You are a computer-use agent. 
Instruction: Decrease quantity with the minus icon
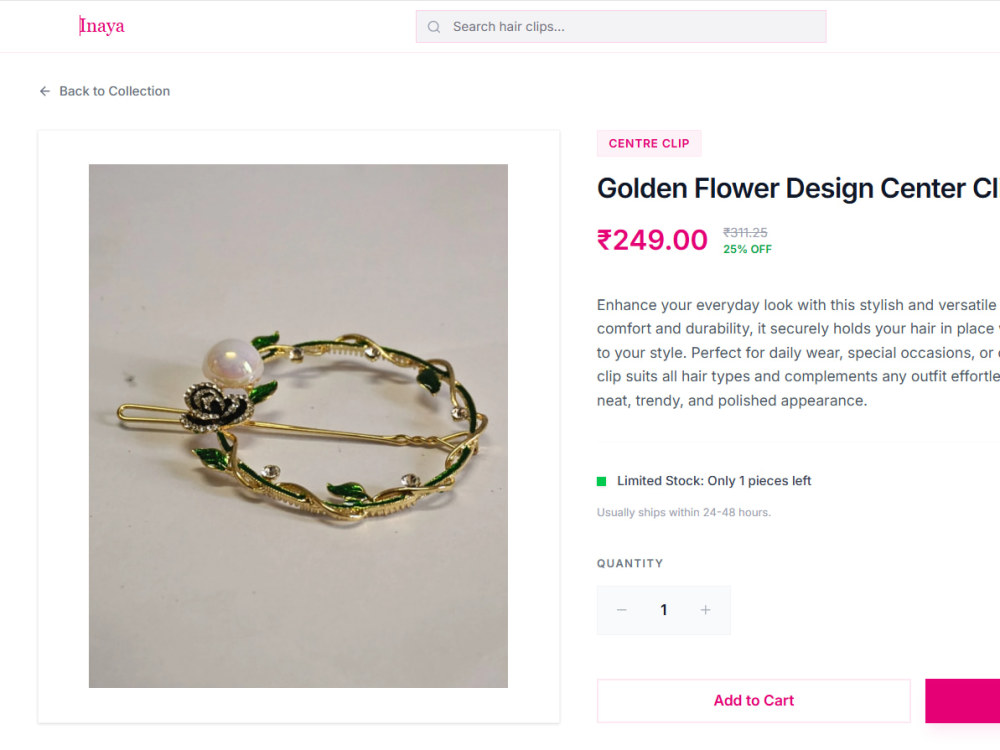[622, 610]
